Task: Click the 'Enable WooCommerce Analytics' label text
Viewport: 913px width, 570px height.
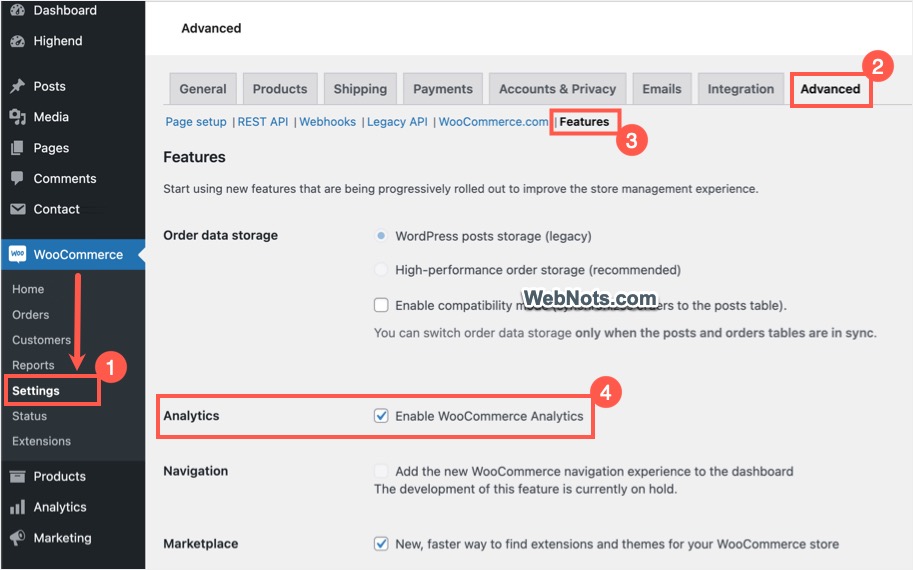Action: (489, 416)
